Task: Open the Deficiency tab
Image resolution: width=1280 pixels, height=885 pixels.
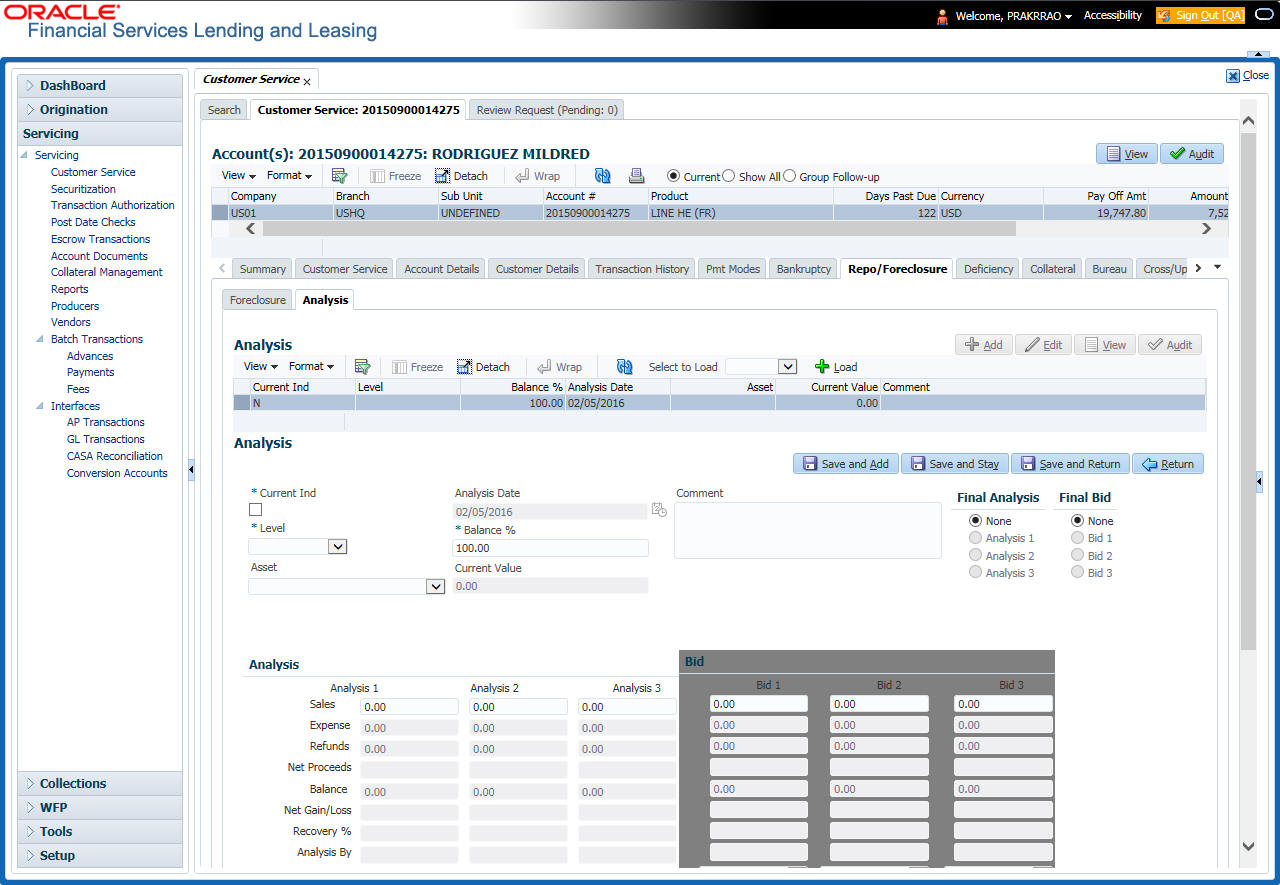Action: [989, 269]
